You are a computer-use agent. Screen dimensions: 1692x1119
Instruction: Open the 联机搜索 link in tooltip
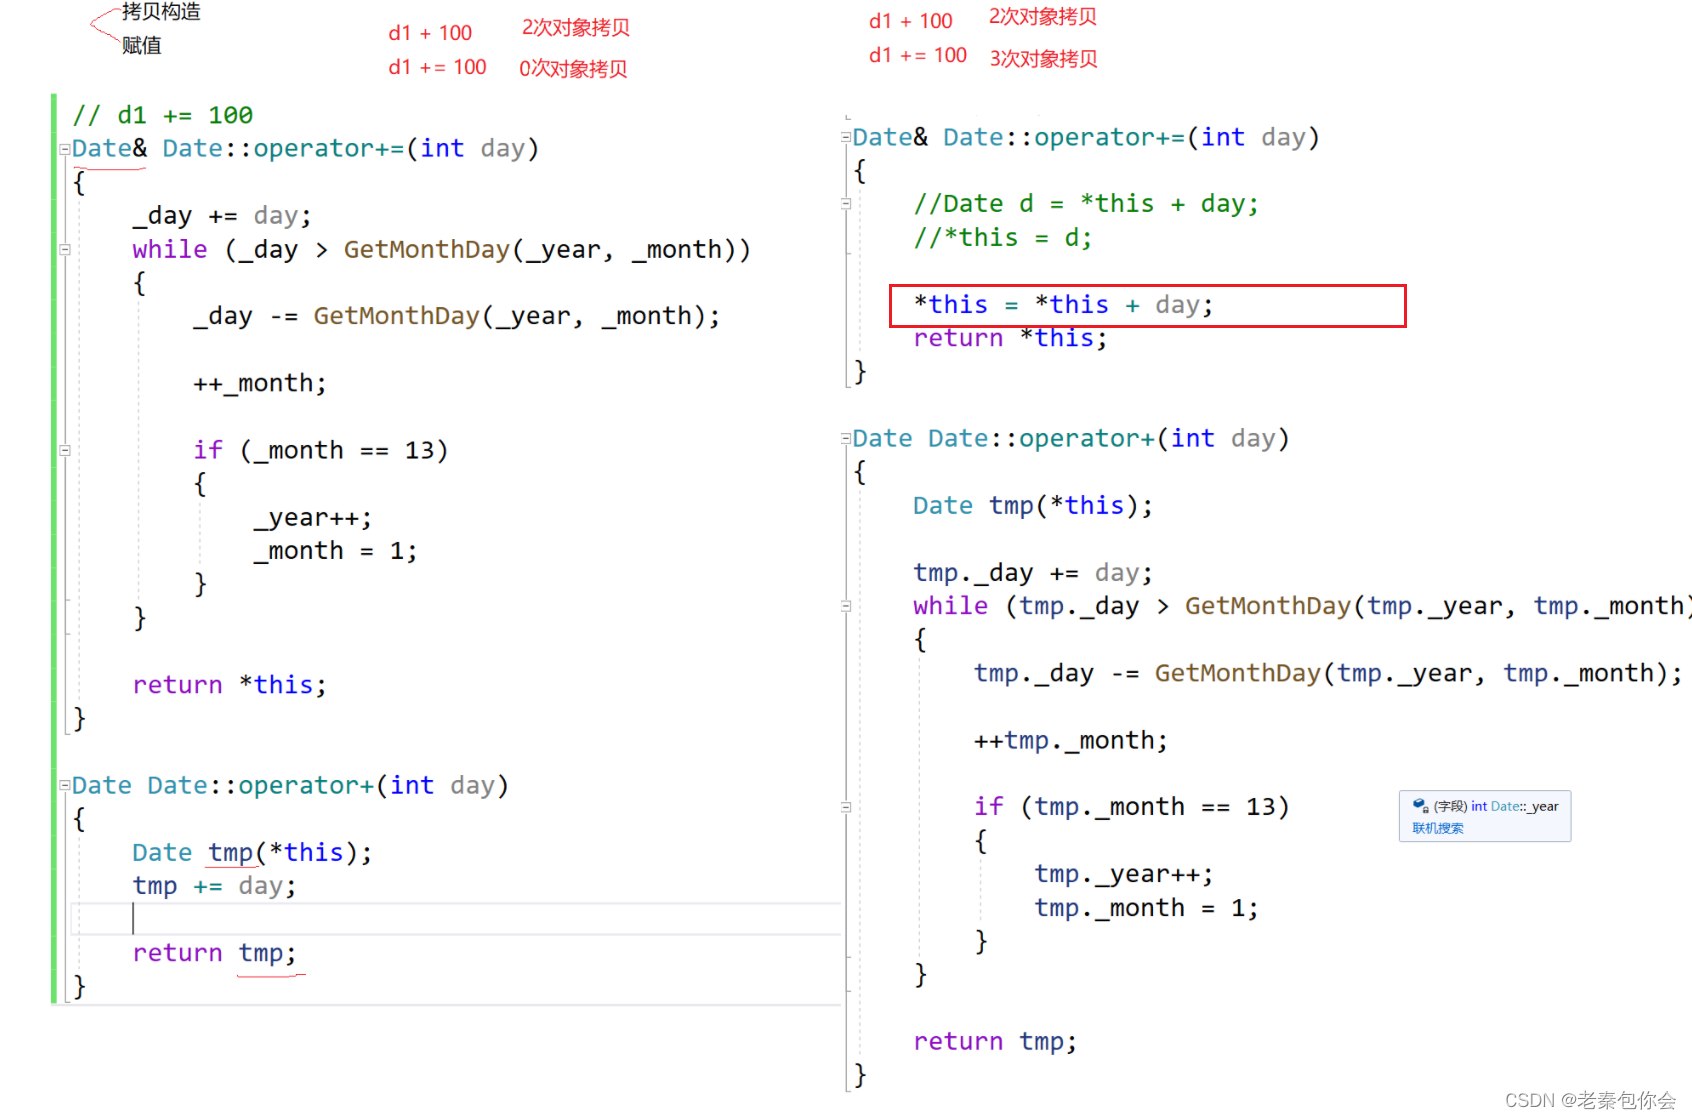(1438, 828)
